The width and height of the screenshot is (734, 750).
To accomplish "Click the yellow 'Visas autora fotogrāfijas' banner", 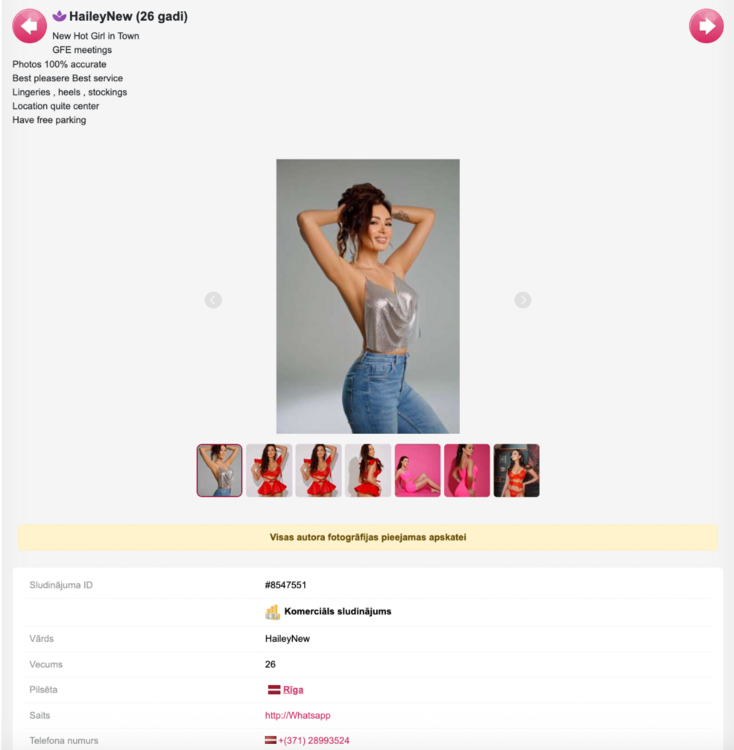I will [x=368, y=537].
